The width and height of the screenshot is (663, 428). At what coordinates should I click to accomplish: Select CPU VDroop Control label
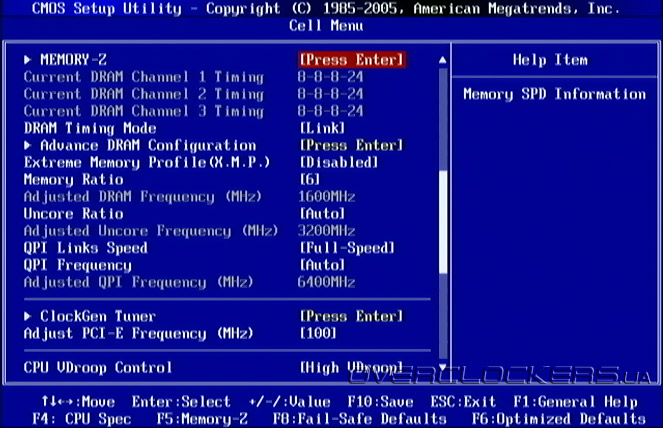98,368
